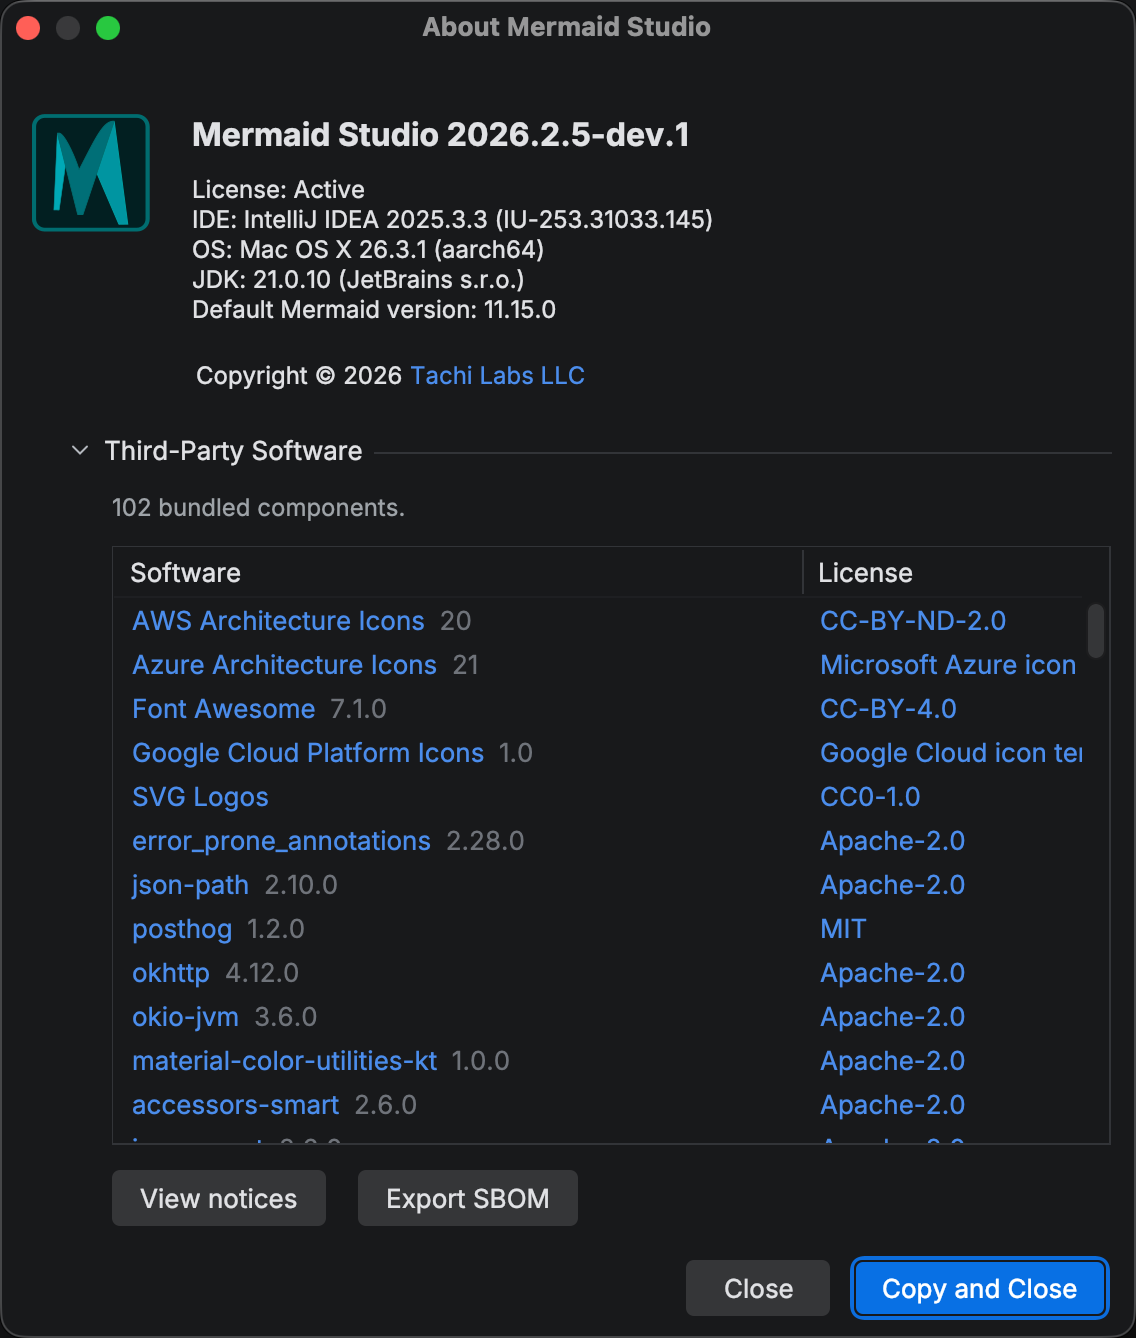Open Apache-2.0 license for material-color-utilities-kt
This screenshot has width=1136, height=1338.
[892, 1061]
